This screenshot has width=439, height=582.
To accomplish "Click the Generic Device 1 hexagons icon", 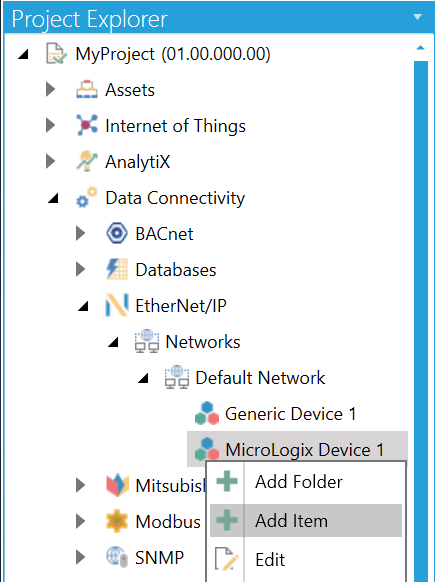I will pos(207,413).
